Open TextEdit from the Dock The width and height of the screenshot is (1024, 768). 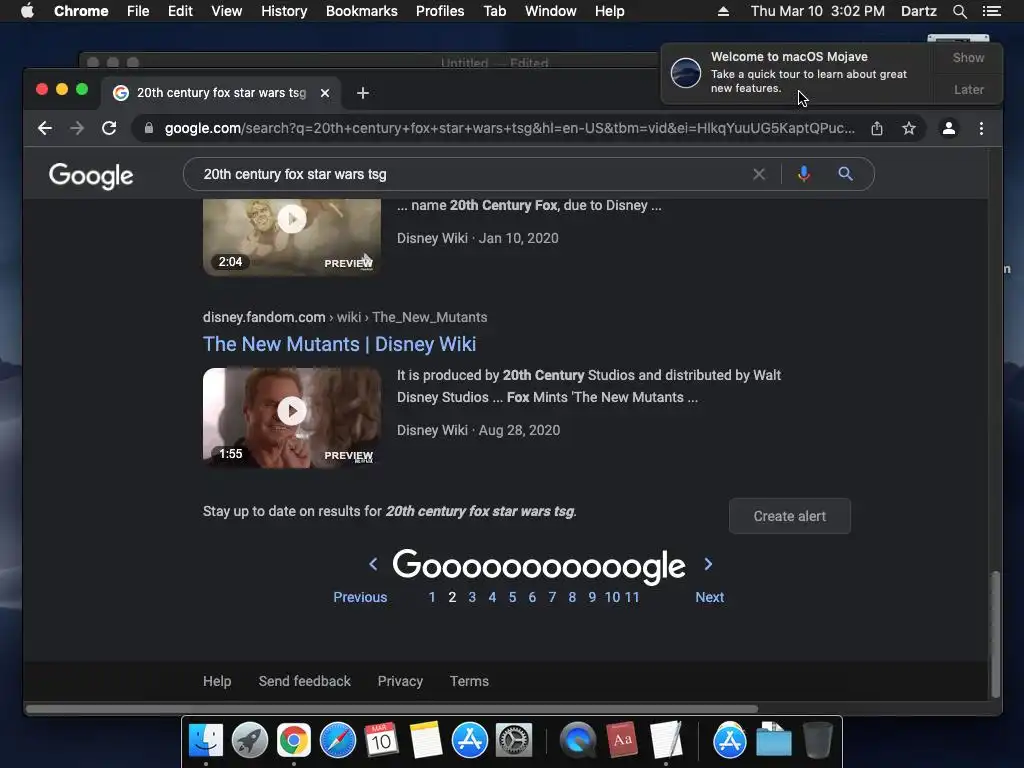click(666, 741)
